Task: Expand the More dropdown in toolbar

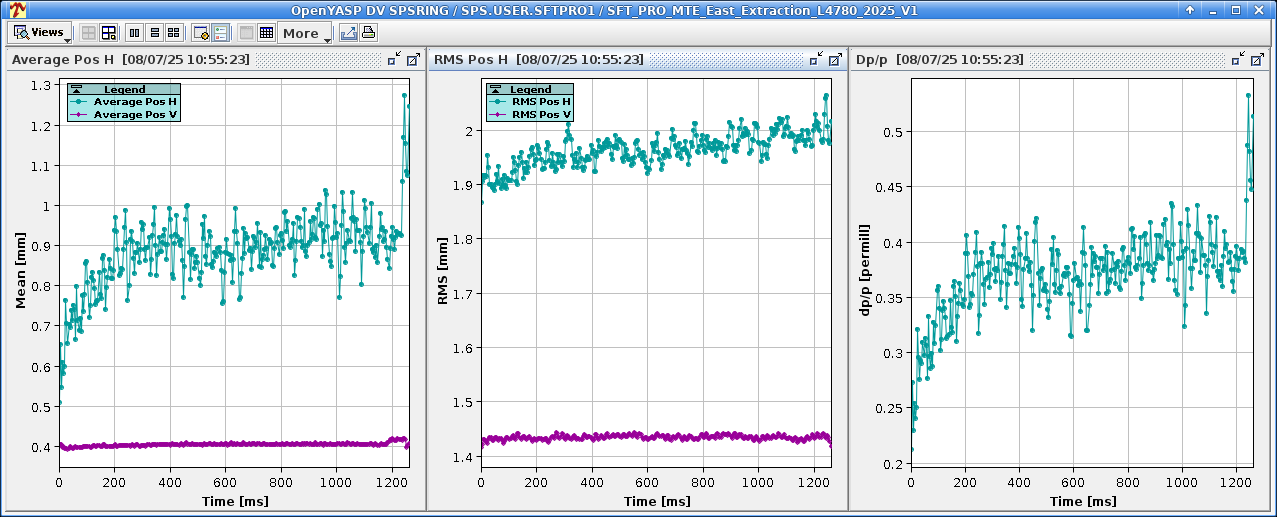Action: pos(306,33)
